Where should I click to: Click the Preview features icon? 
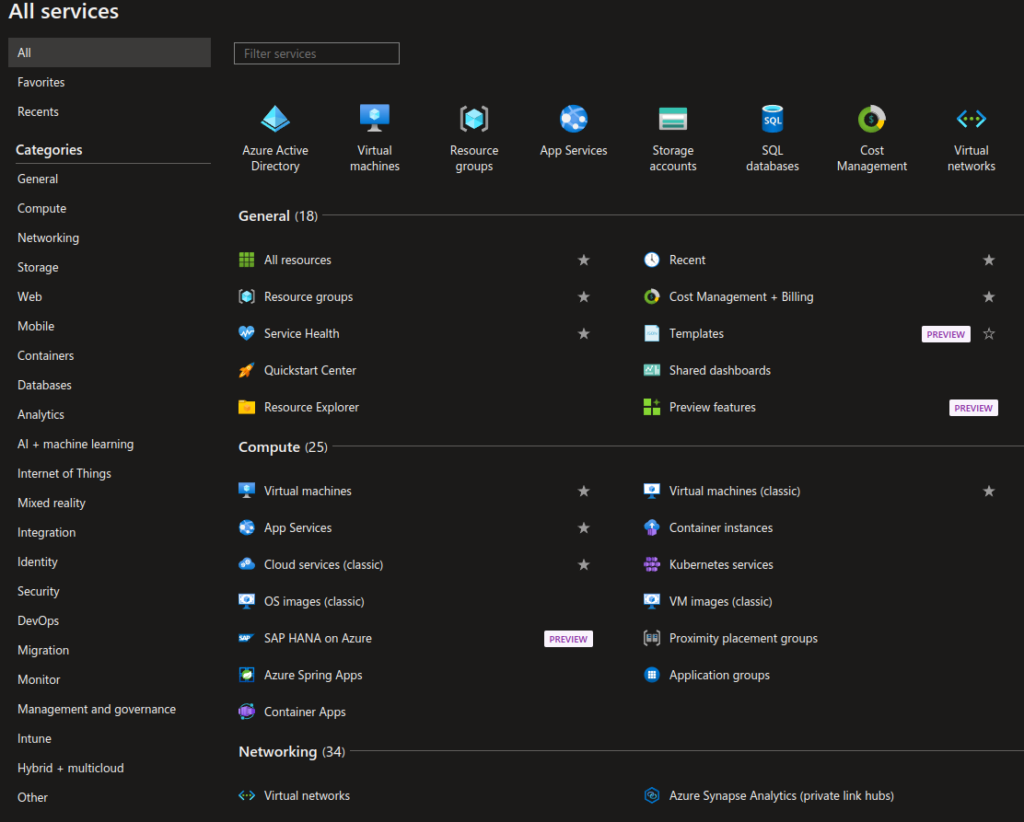click(x=652, y=407)
